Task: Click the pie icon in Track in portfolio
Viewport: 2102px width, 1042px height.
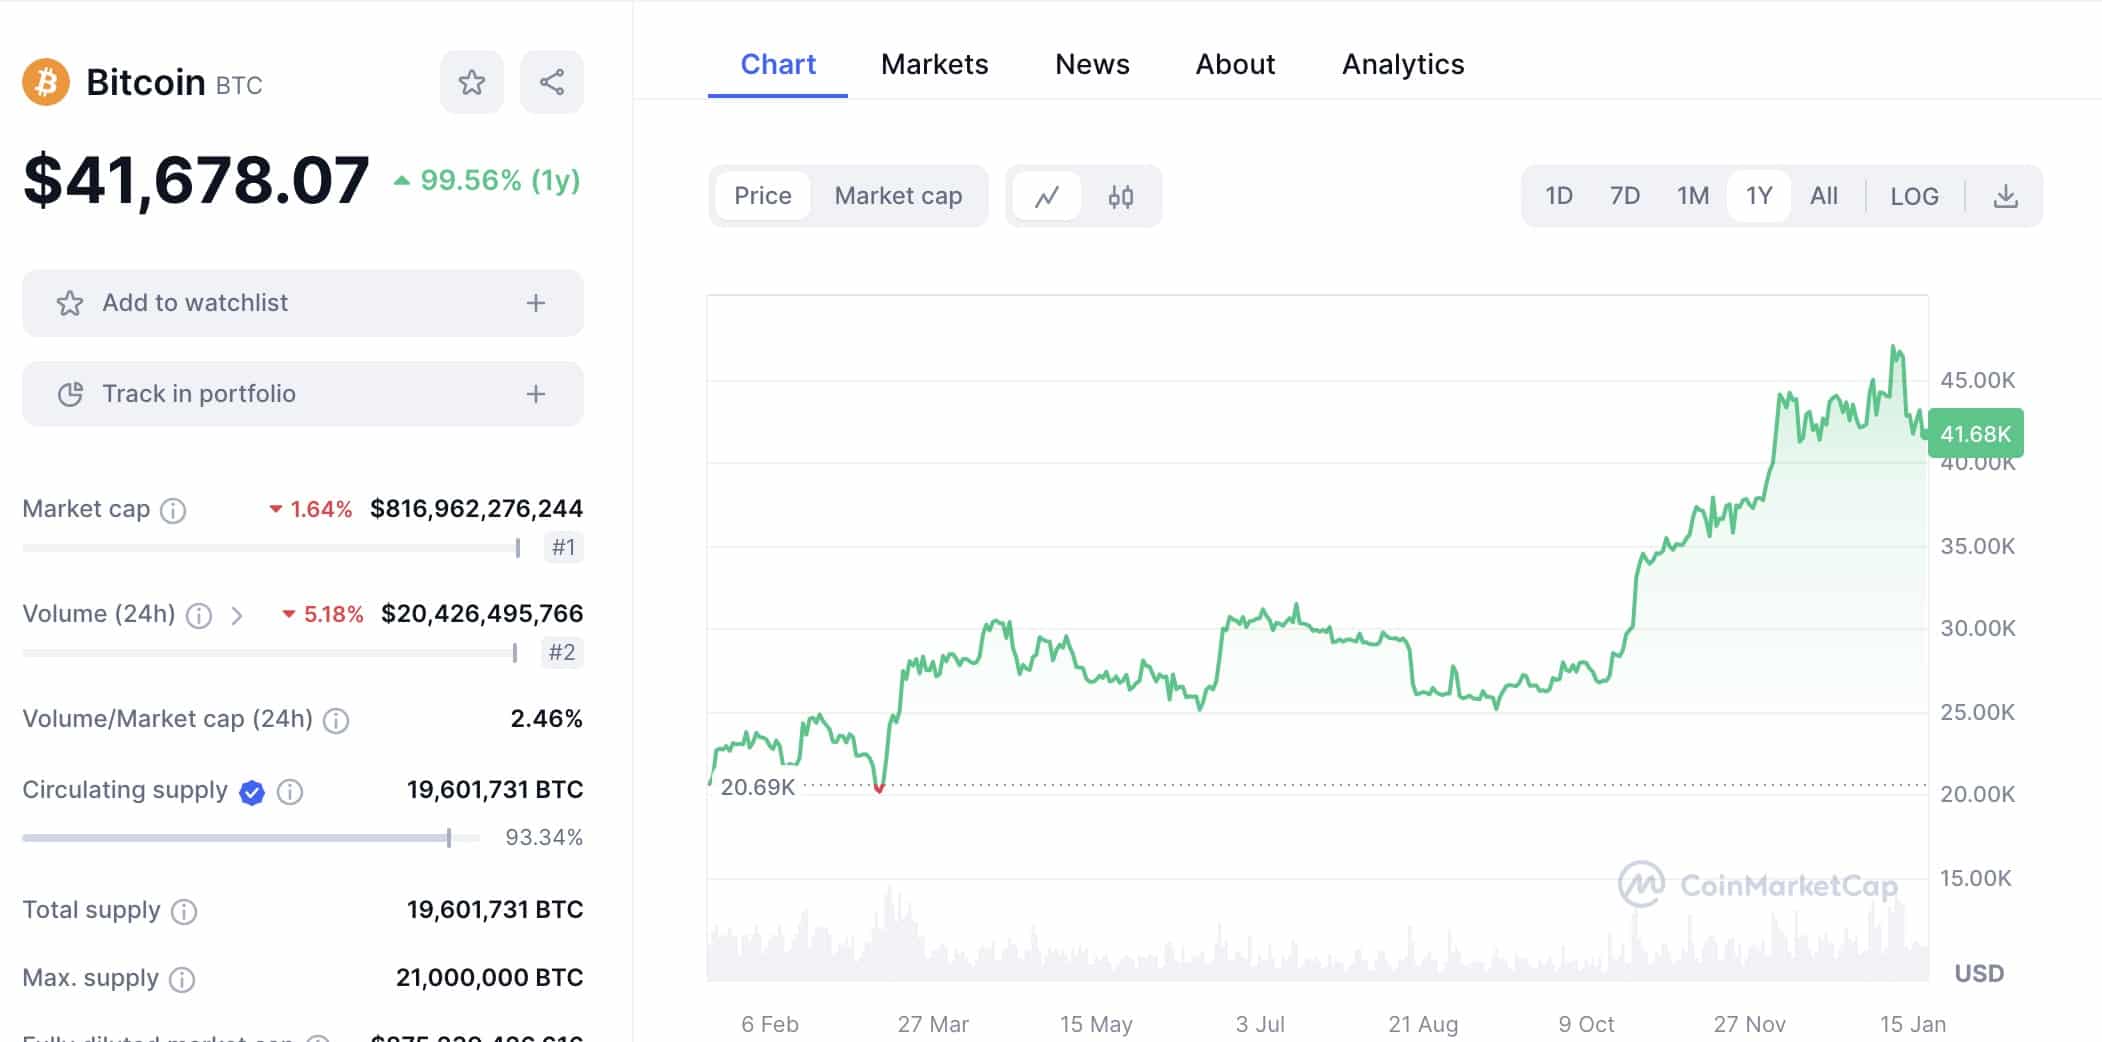Action: 70,394
